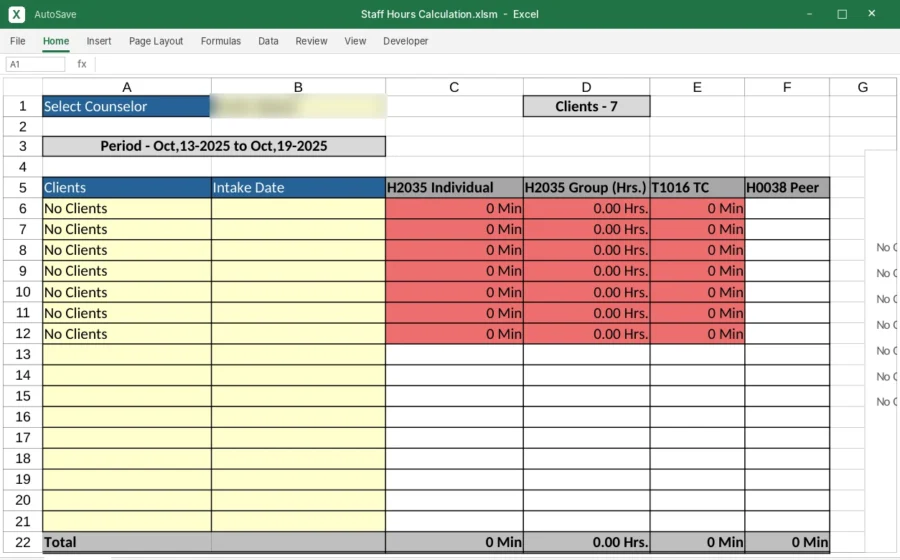Click 0.00 Hrs. in row 8
900x560 pixels.
coord(586,250)
